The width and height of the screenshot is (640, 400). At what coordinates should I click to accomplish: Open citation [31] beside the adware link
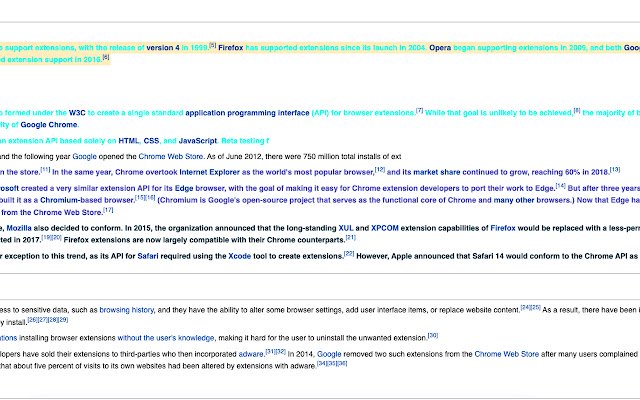[270, 351]
